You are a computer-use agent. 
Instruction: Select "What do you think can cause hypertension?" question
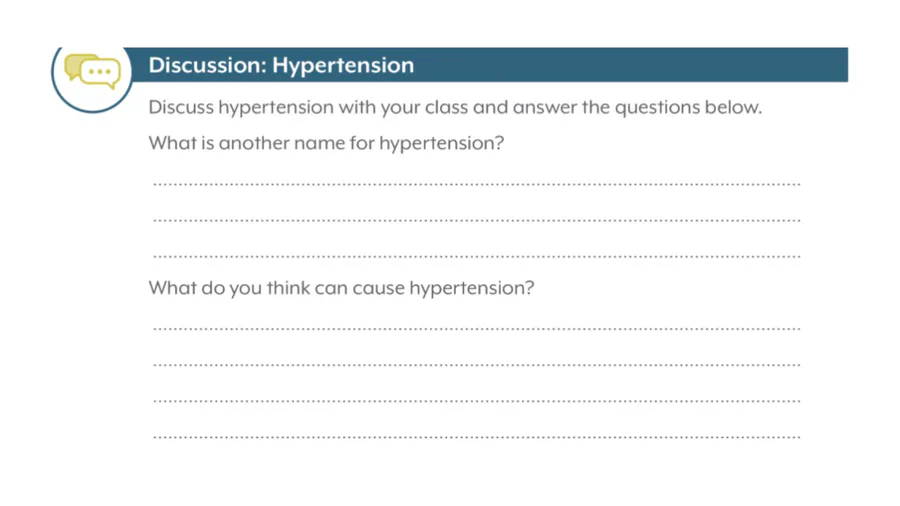pyautogui.click(x=341, y=287)
